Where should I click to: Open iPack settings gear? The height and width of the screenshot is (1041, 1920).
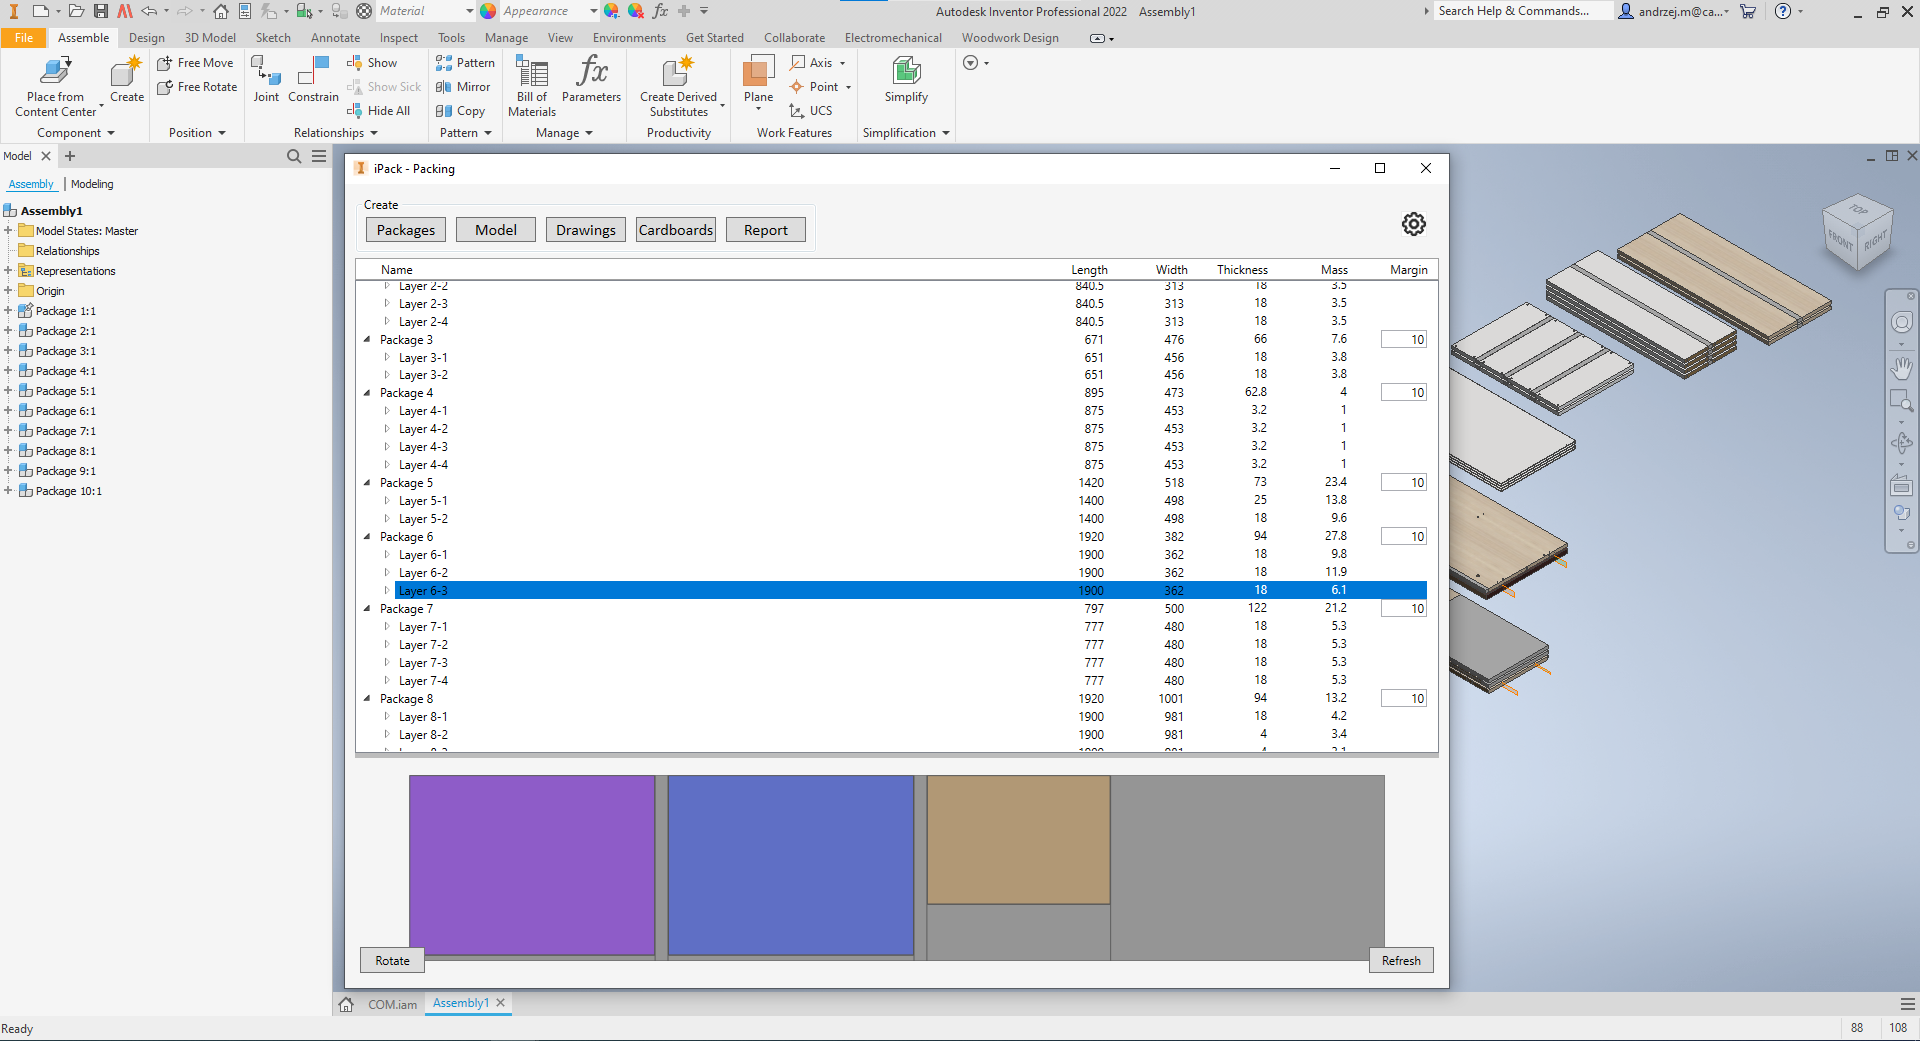(1413, 224)
